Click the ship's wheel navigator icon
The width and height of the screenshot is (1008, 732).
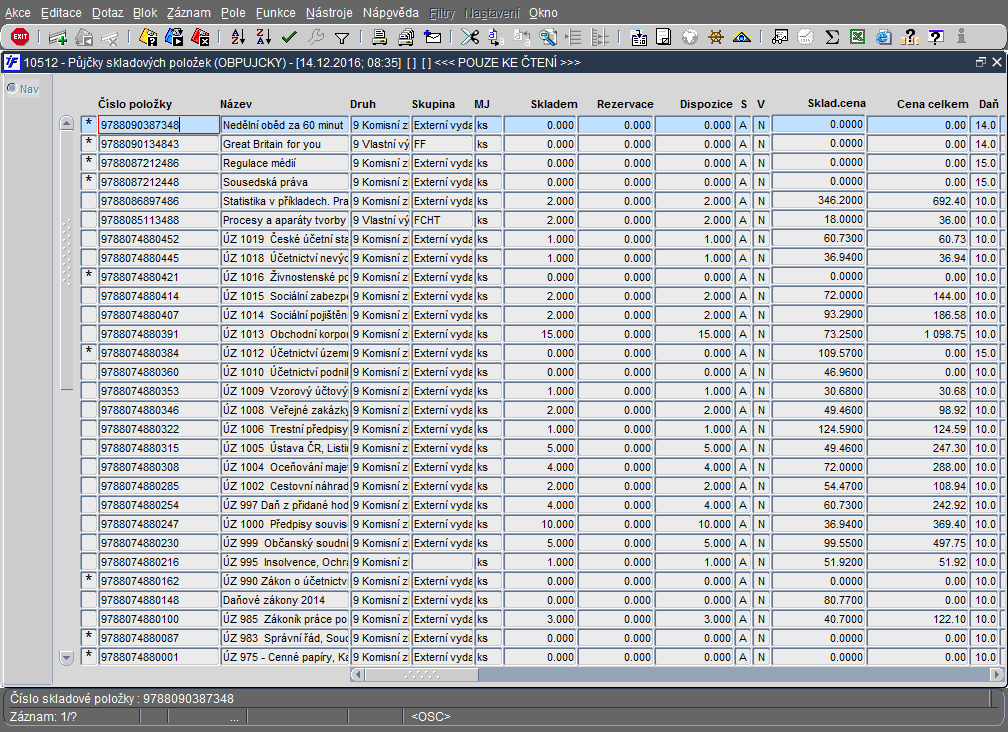point(716,37)
